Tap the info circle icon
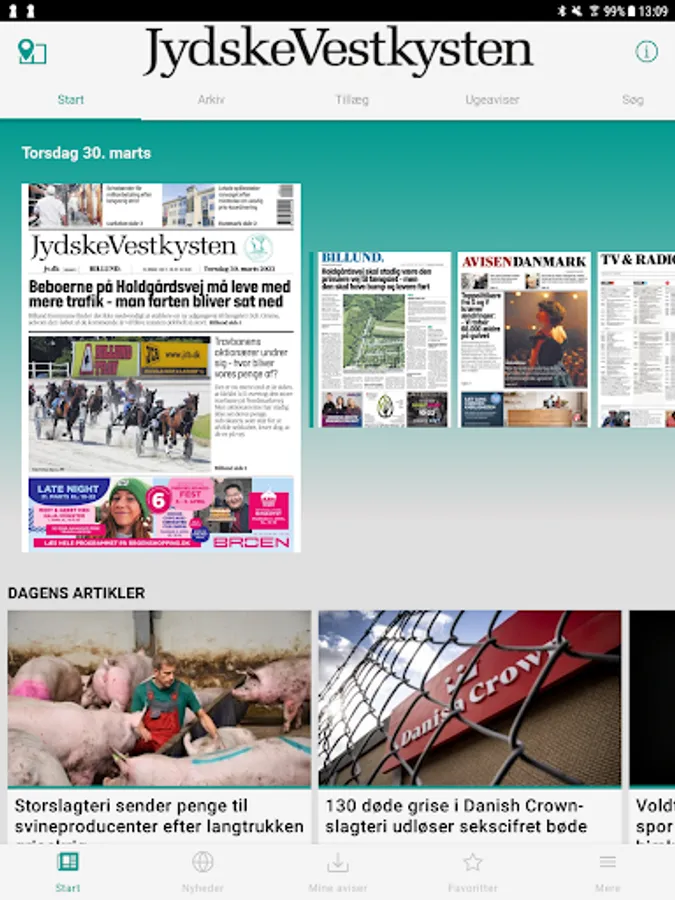The height and width of the screenshot is (900, 675). pos(646,52)
